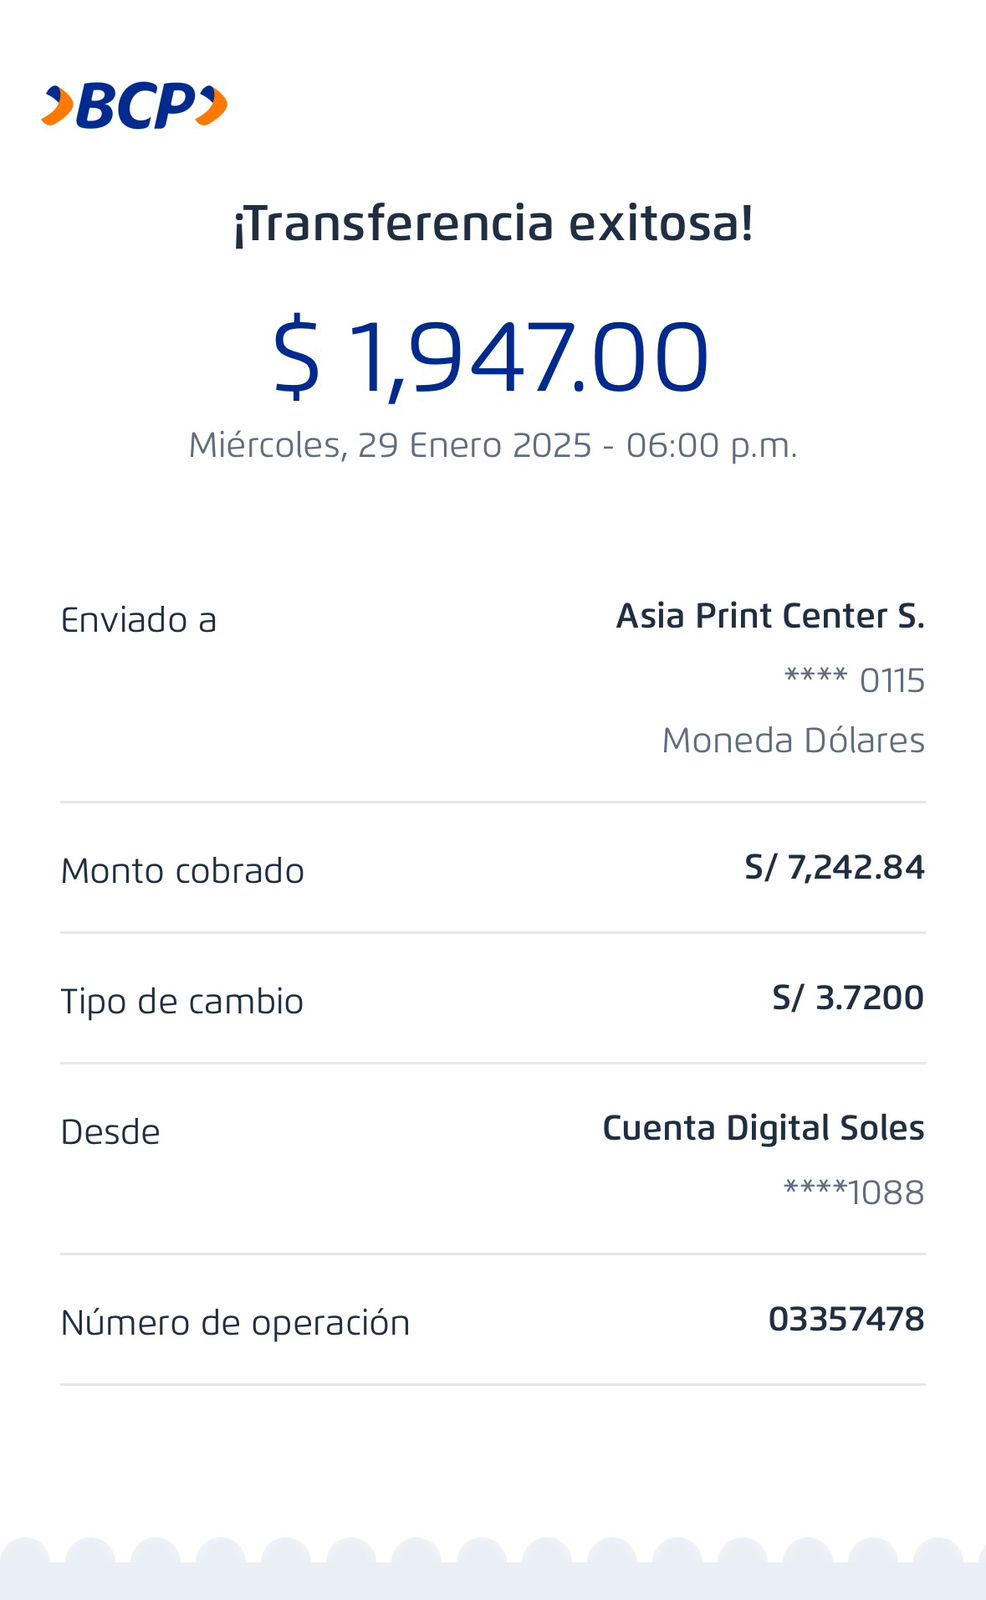
Task: Select the $ 1,947.00 transfer amount
Action: point(491,357)
